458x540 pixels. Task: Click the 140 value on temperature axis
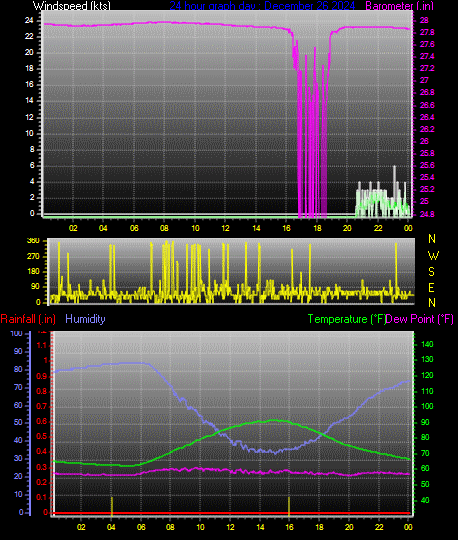pyautogui.click(x=427, y=344)
